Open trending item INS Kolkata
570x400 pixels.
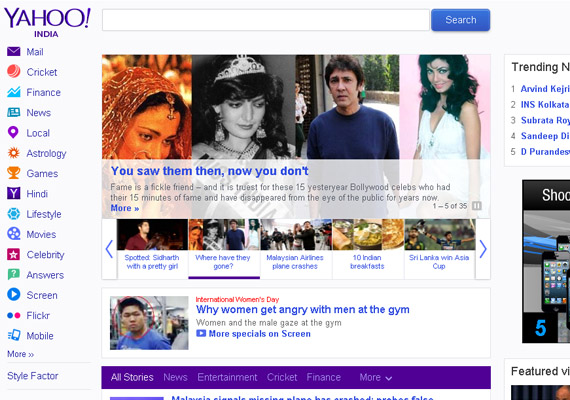545,105
